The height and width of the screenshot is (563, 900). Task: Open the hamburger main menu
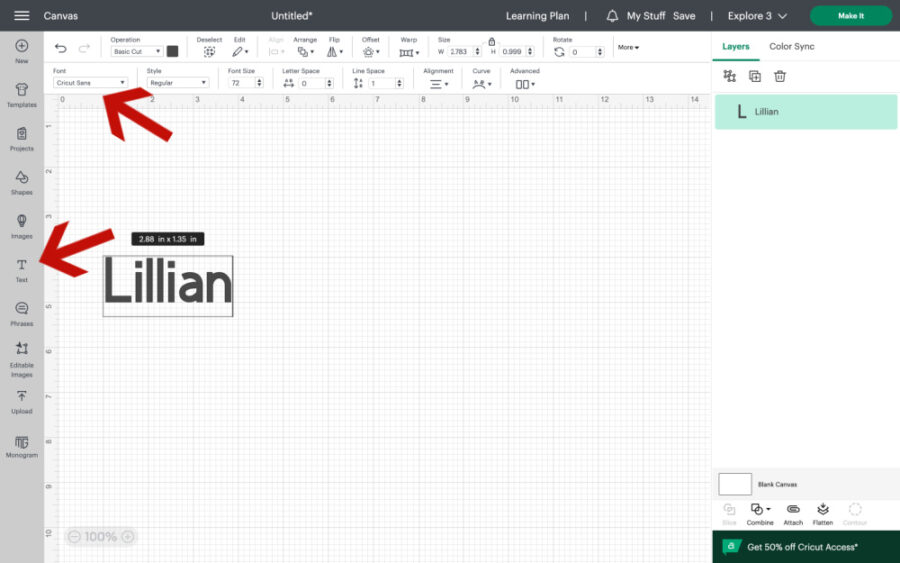(21, 16)
